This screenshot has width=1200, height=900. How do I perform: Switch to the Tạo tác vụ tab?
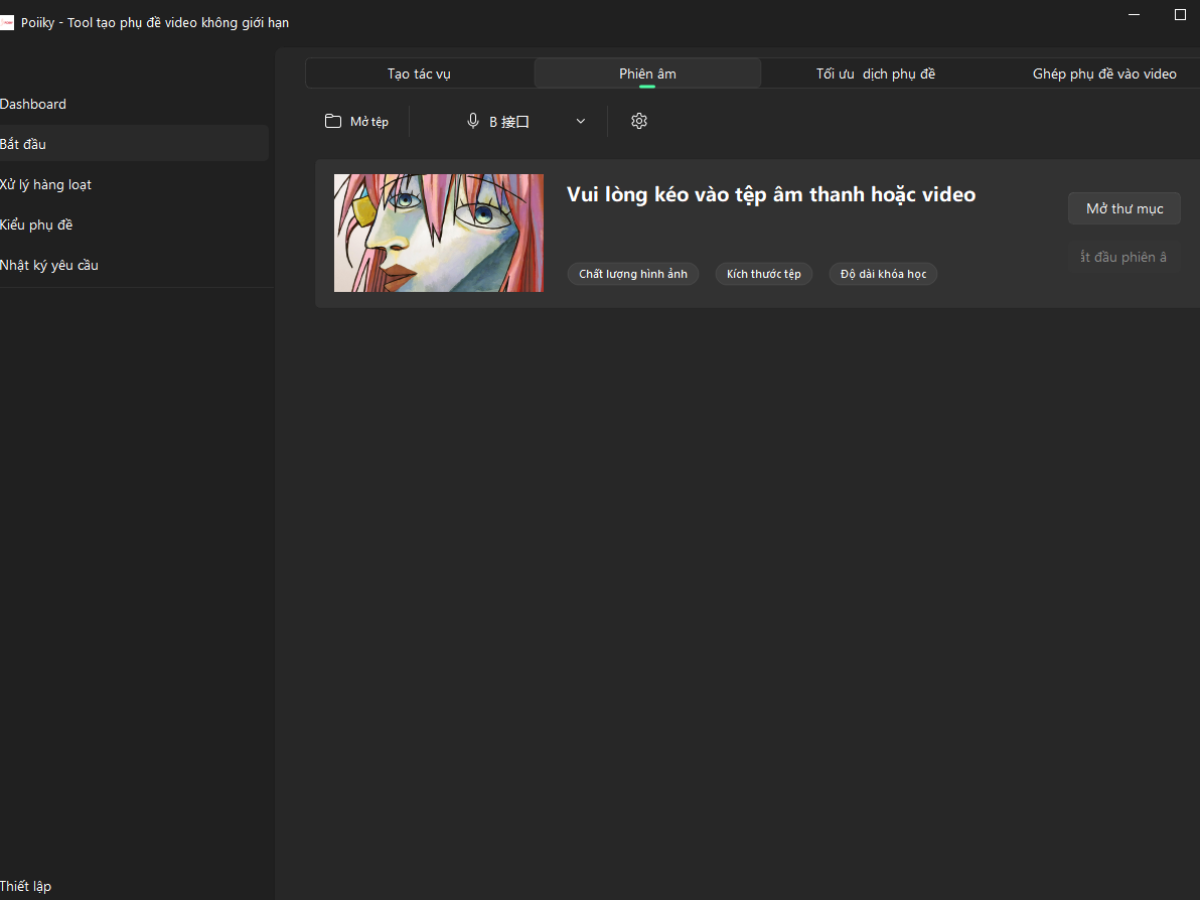click(x=419, y=74)
